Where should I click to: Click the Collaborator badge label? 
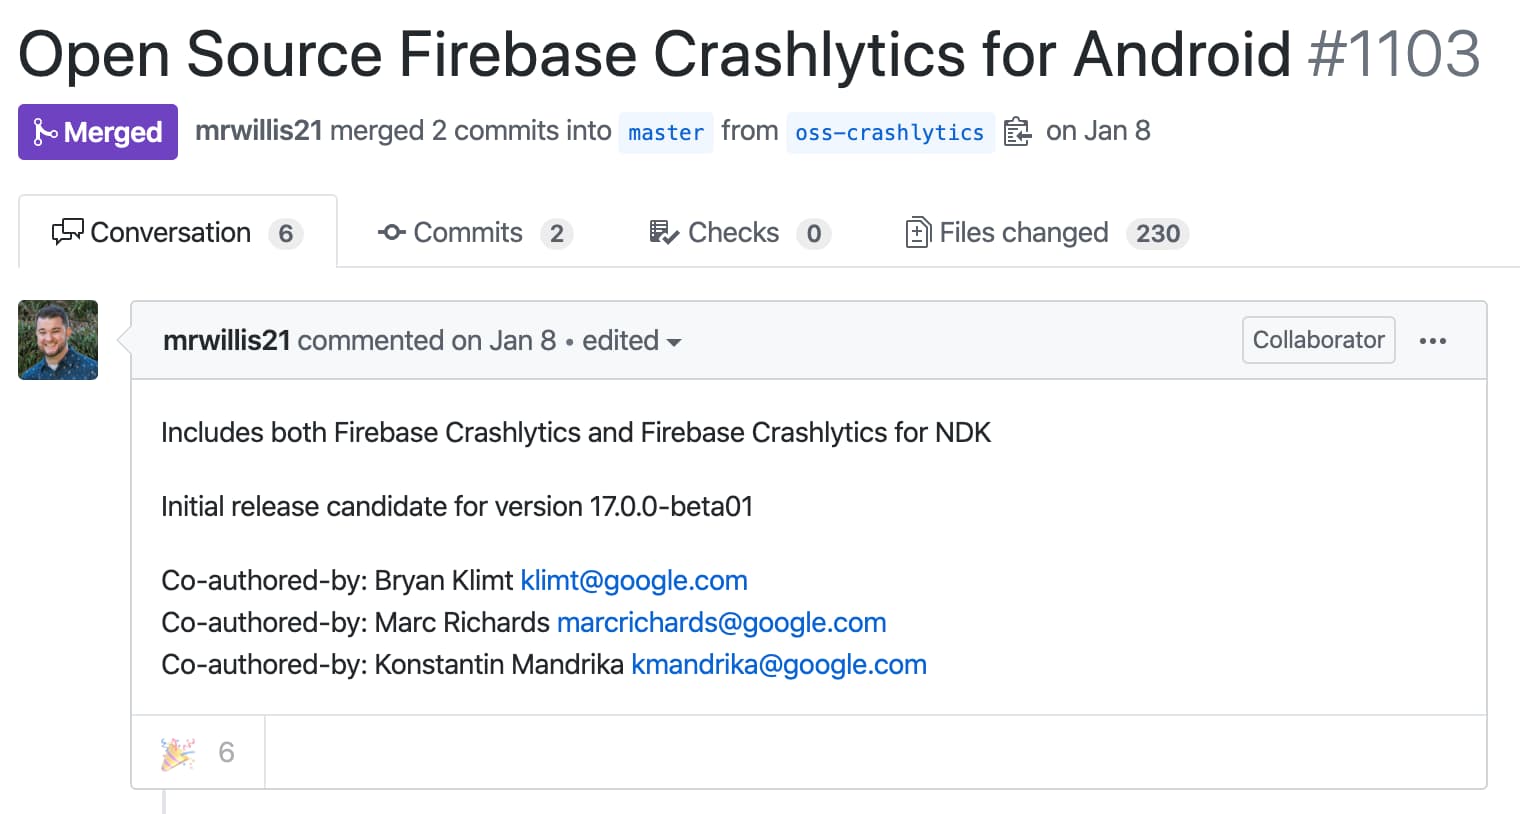pos(1319,340)
